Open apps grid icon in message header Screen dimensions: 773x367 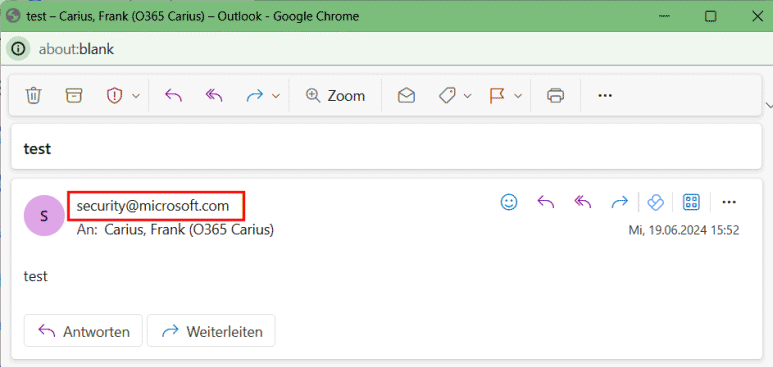click(691, 202)
